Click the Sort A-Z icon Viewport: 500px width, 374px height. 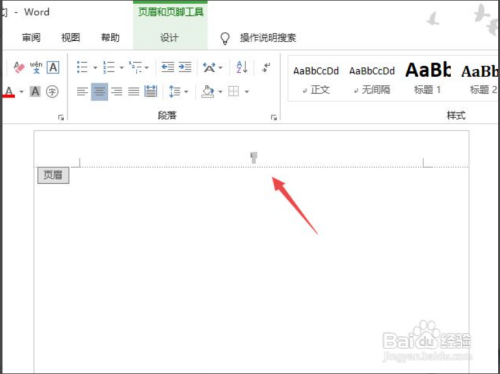click(242, 67)
